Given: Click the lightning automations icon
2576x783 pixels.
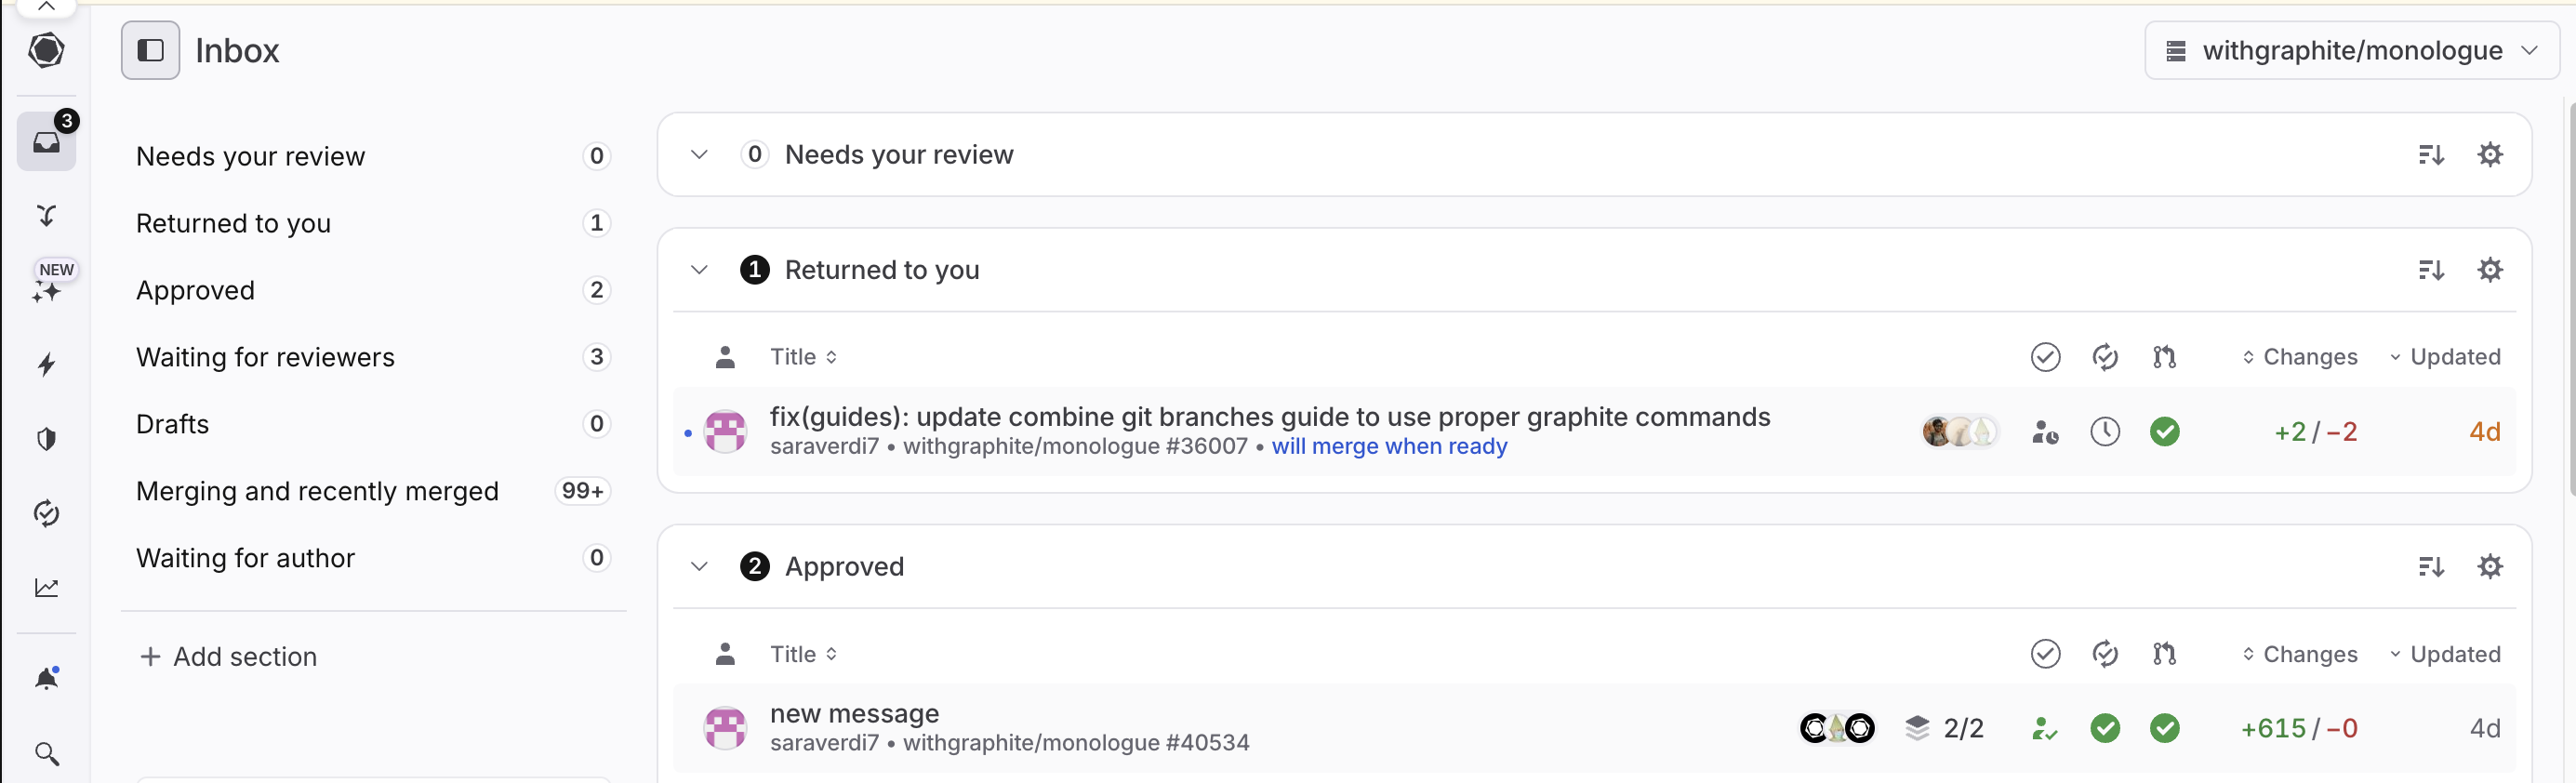Looking at the screenshot, I should [47, 365].
